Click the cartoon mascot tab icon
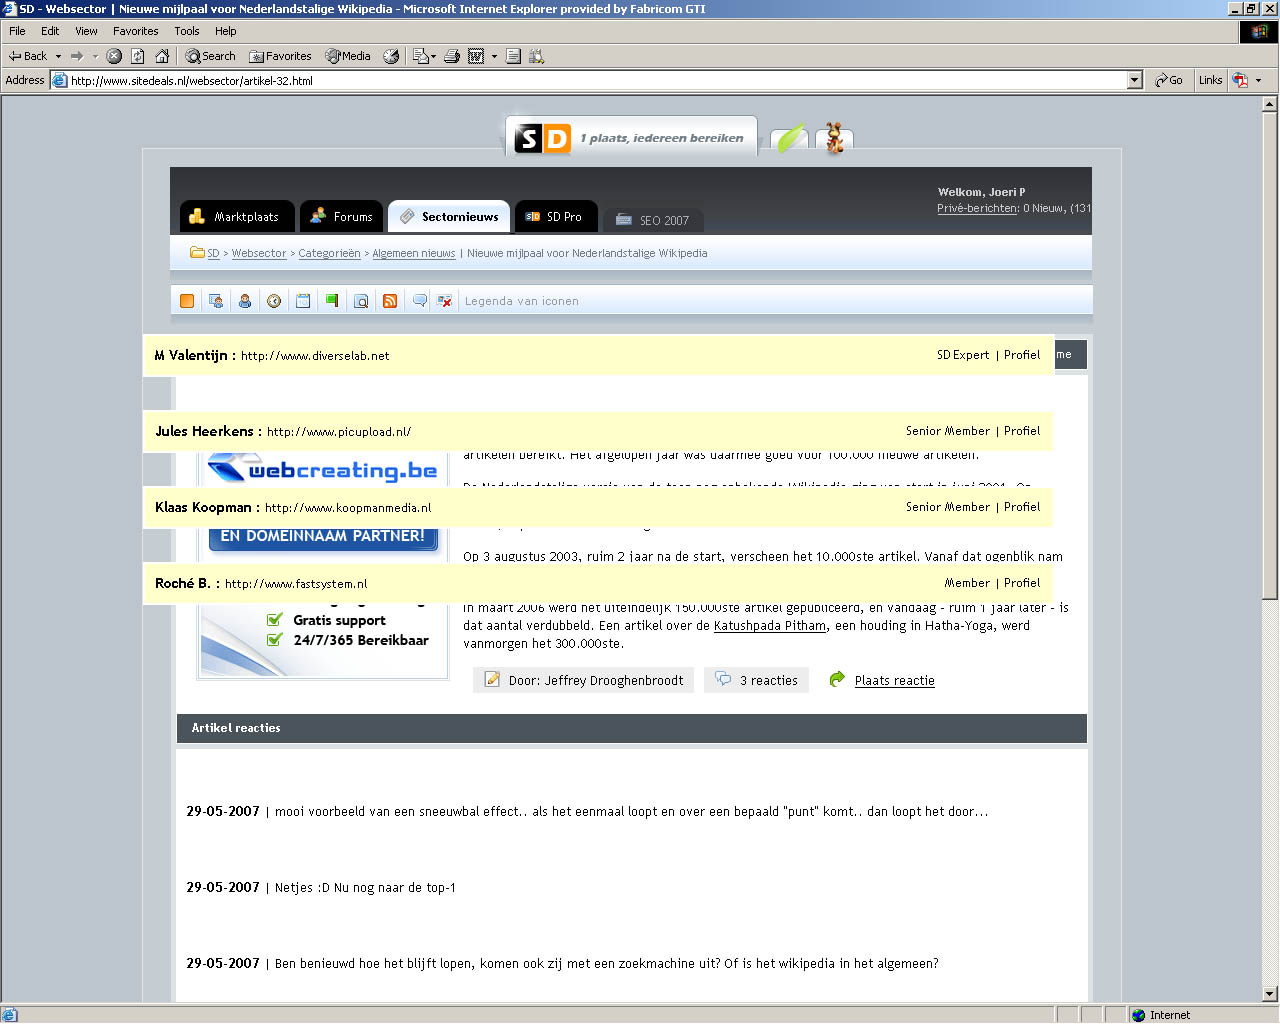Image resolution: width=1280 pixels, height=1024 pixels. [x=834, y=138]
